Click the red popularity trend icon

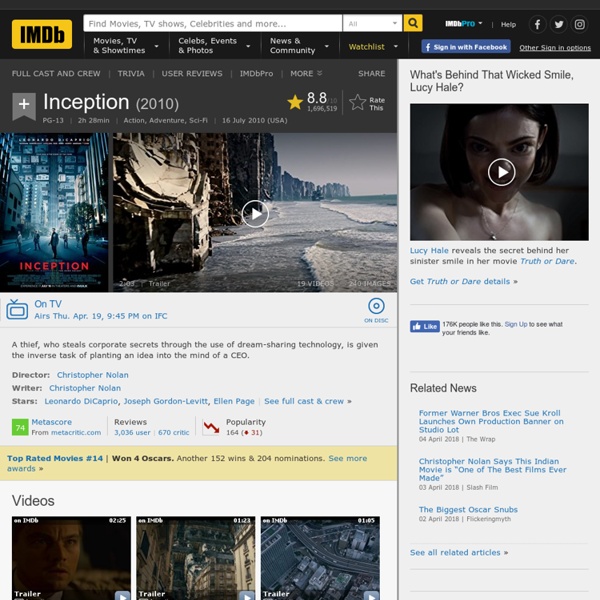pos(211,427)
